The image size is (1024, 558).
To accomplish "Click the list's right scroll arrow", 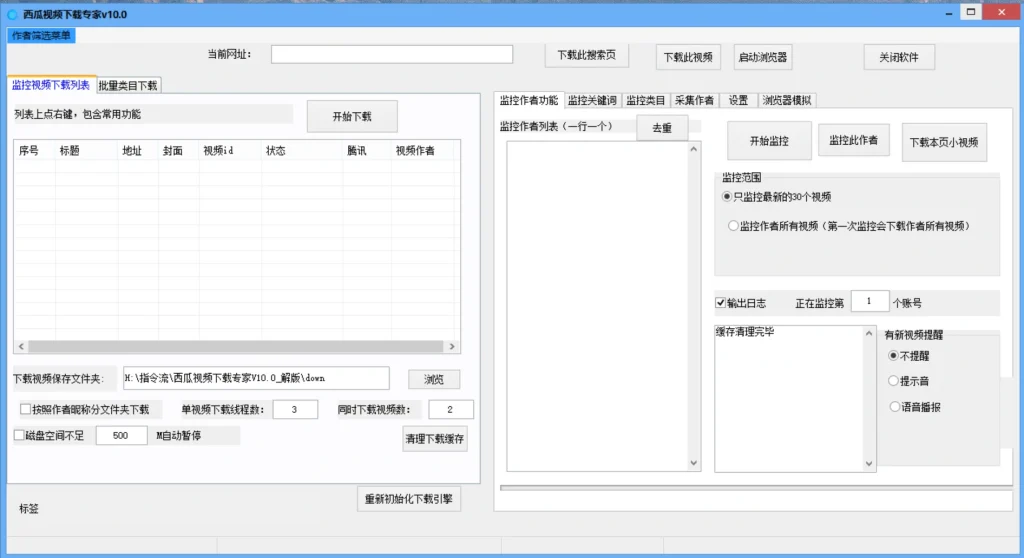I will [x=452, y=346].
